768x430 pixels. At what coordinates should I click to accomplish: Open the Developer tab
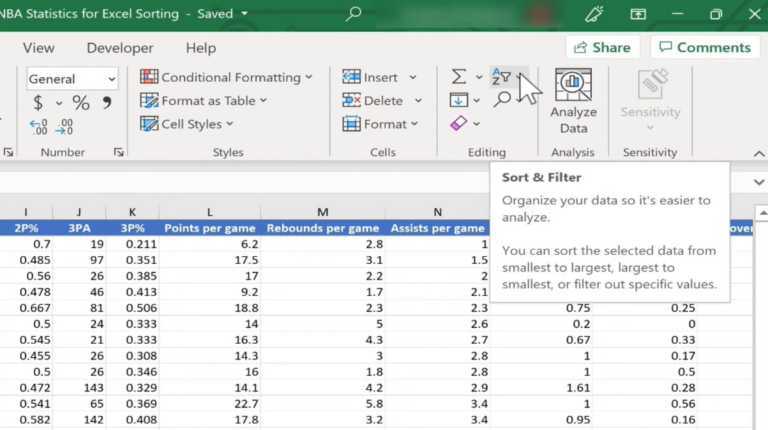(x=120, y=48)
